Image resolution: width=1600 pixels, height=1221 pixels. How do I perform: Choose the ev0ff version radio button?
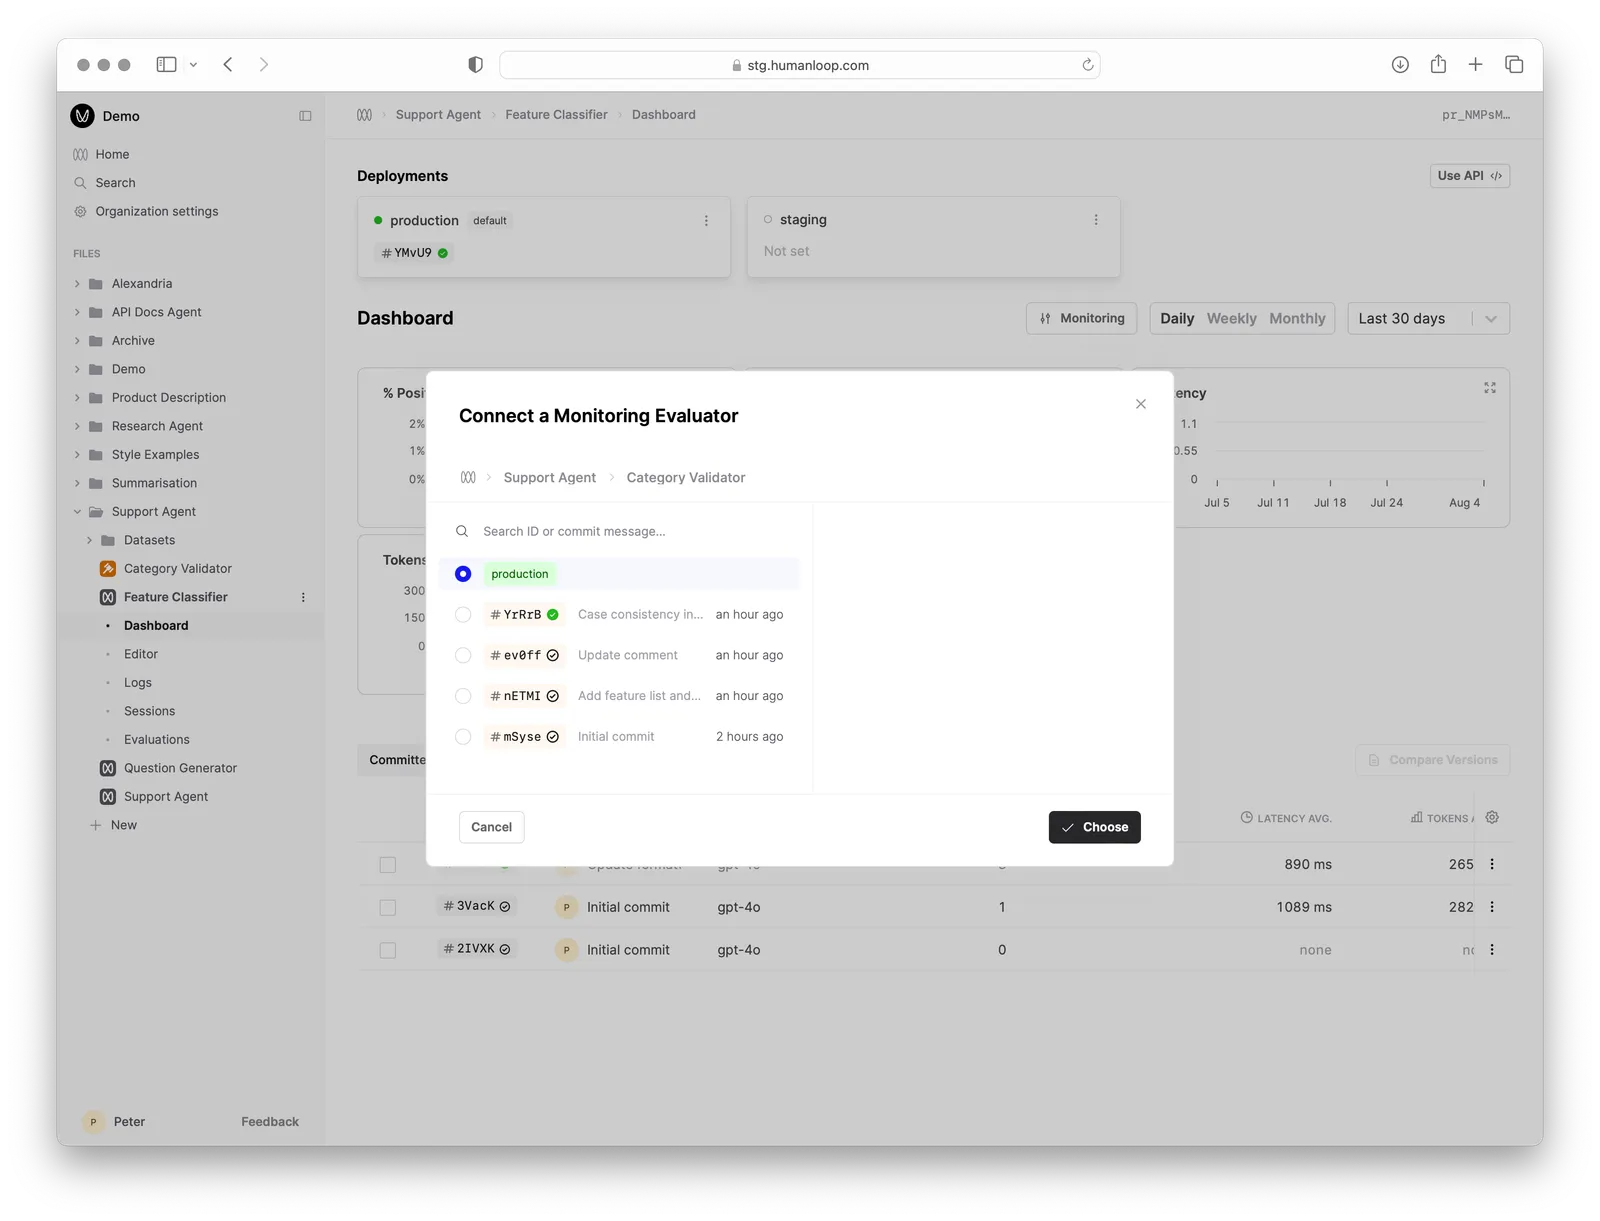(x=463, y=655)
